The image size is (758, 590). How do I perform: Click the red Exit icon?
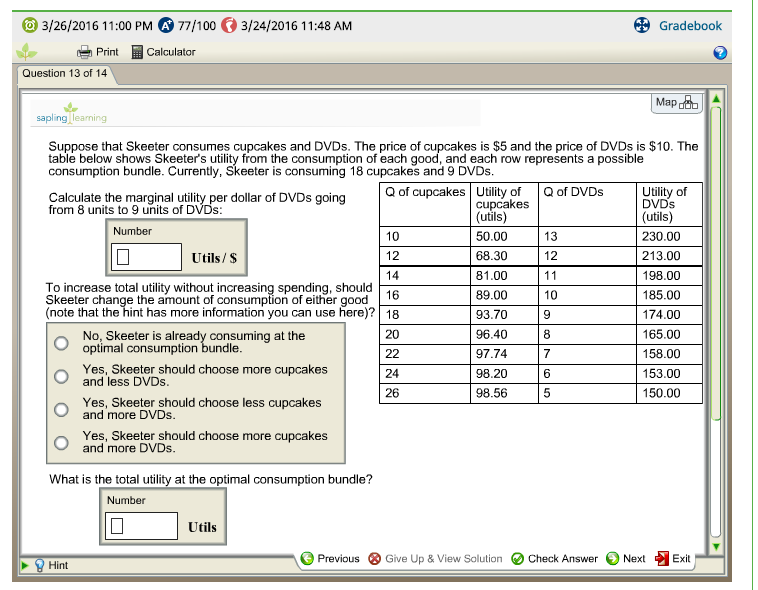(661, 559)
